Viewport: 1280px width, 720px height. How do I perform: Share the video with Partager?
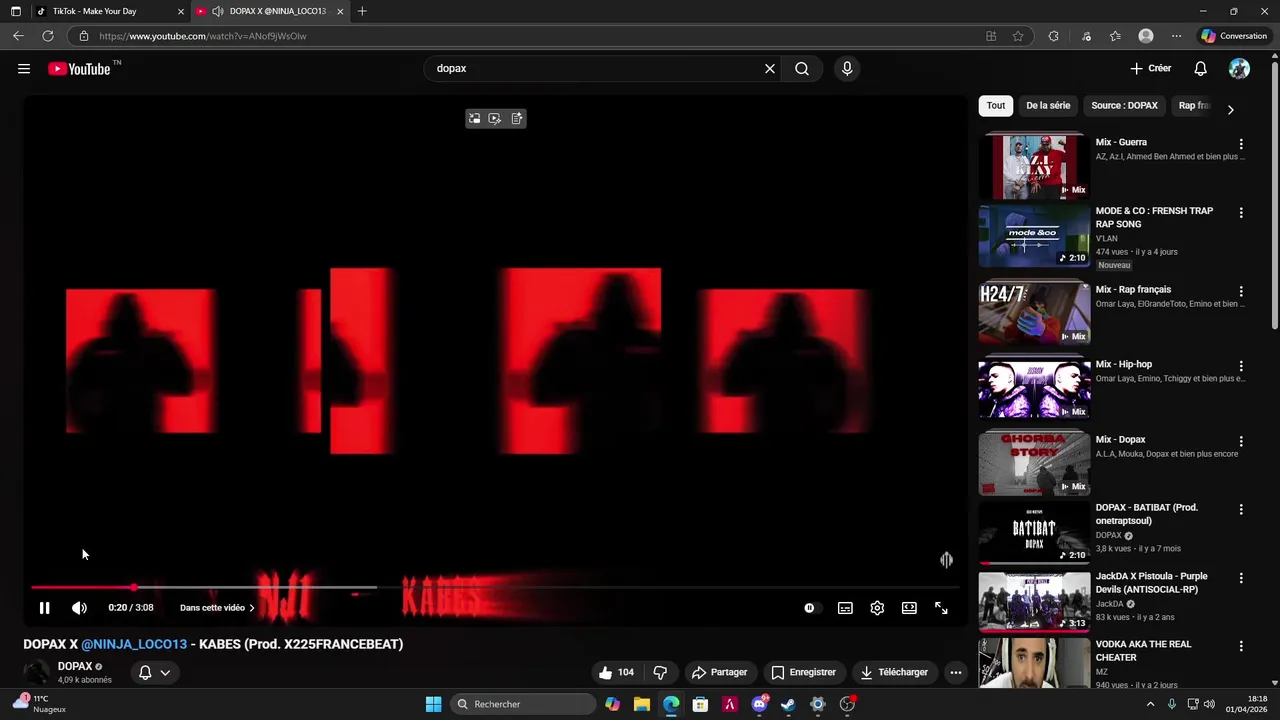click(720, 673)
